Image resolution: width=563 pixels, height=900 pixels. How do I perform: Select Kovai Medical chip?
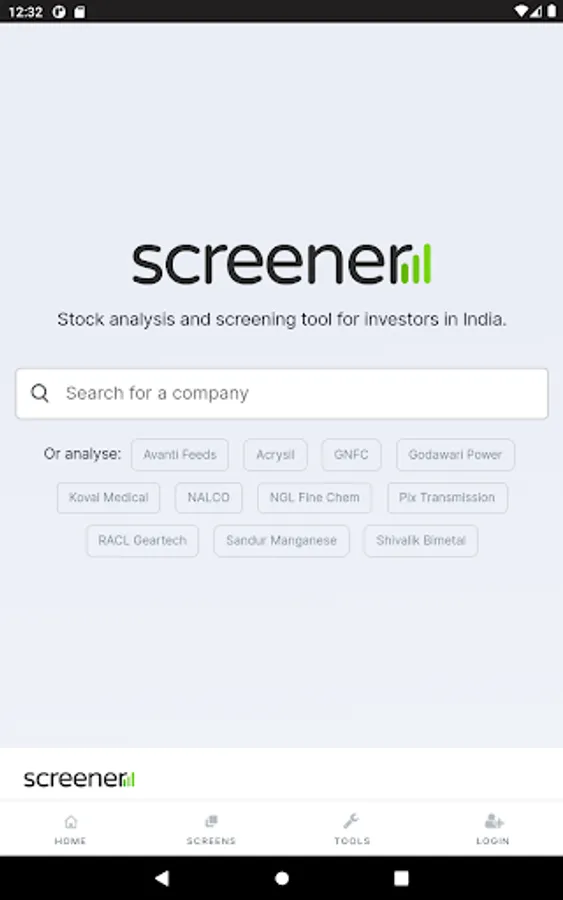click(x=108, y=498)
